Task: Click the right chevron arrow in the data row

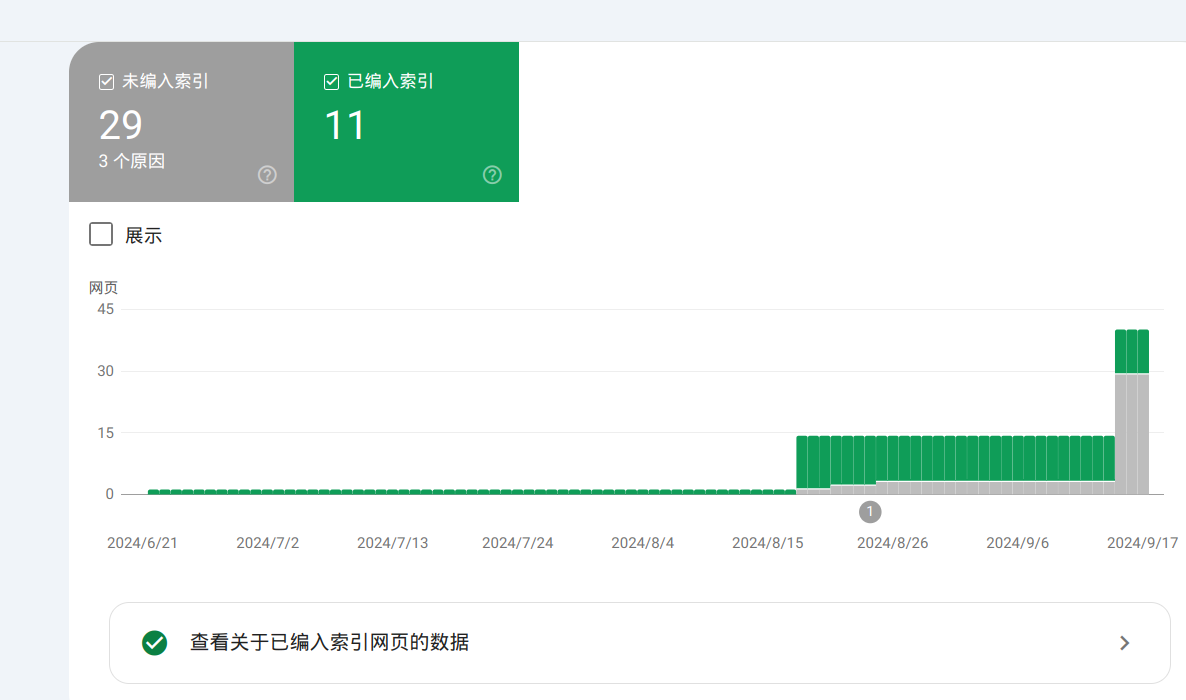Action: (1125, 643)
